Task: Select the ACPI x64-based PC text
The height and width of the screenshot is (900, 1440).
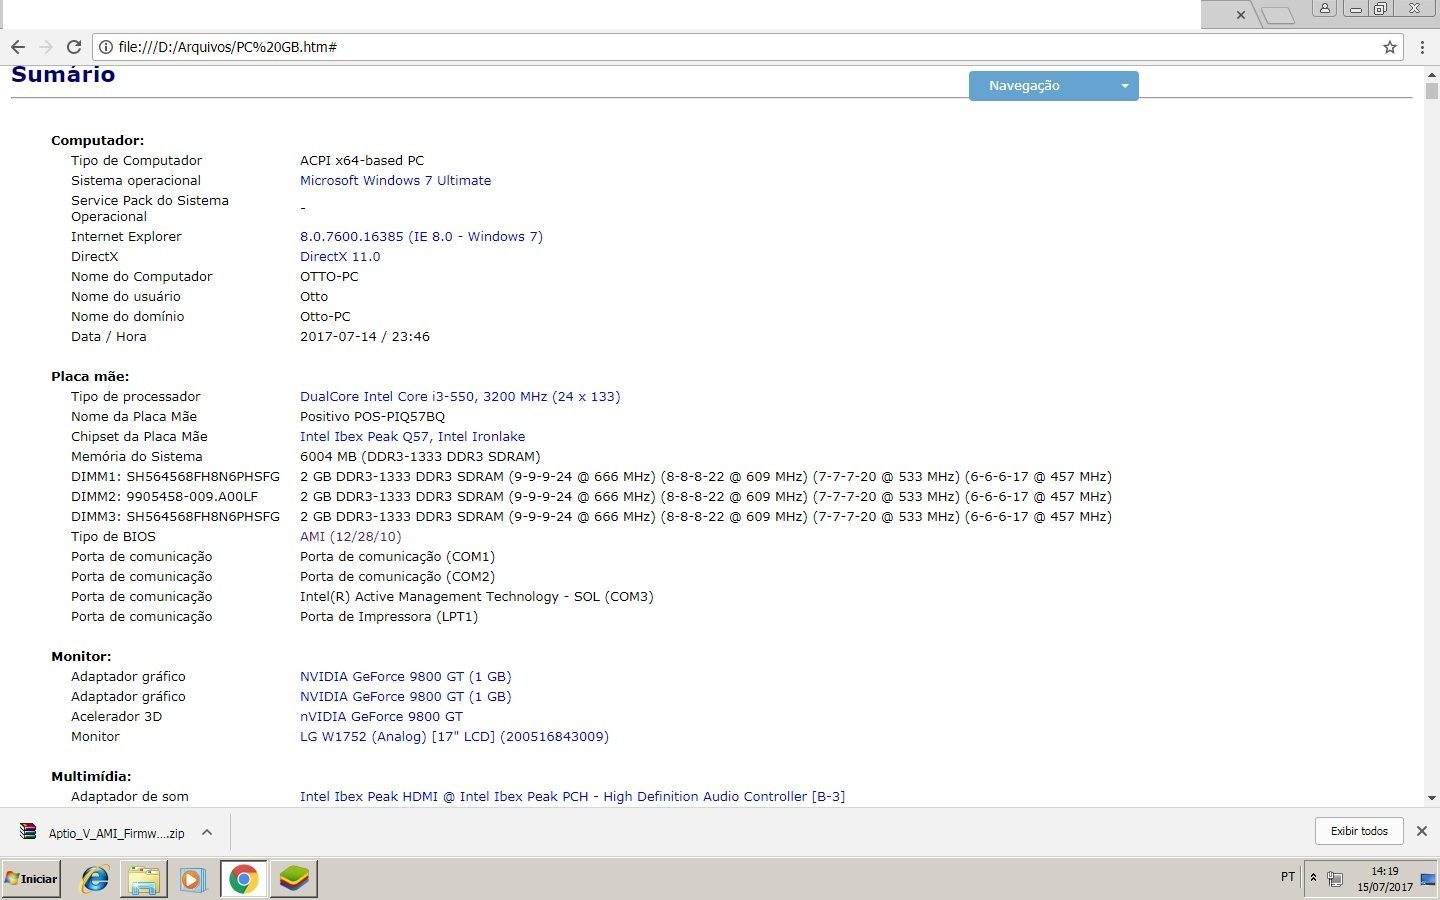Action: coord(362,161)
